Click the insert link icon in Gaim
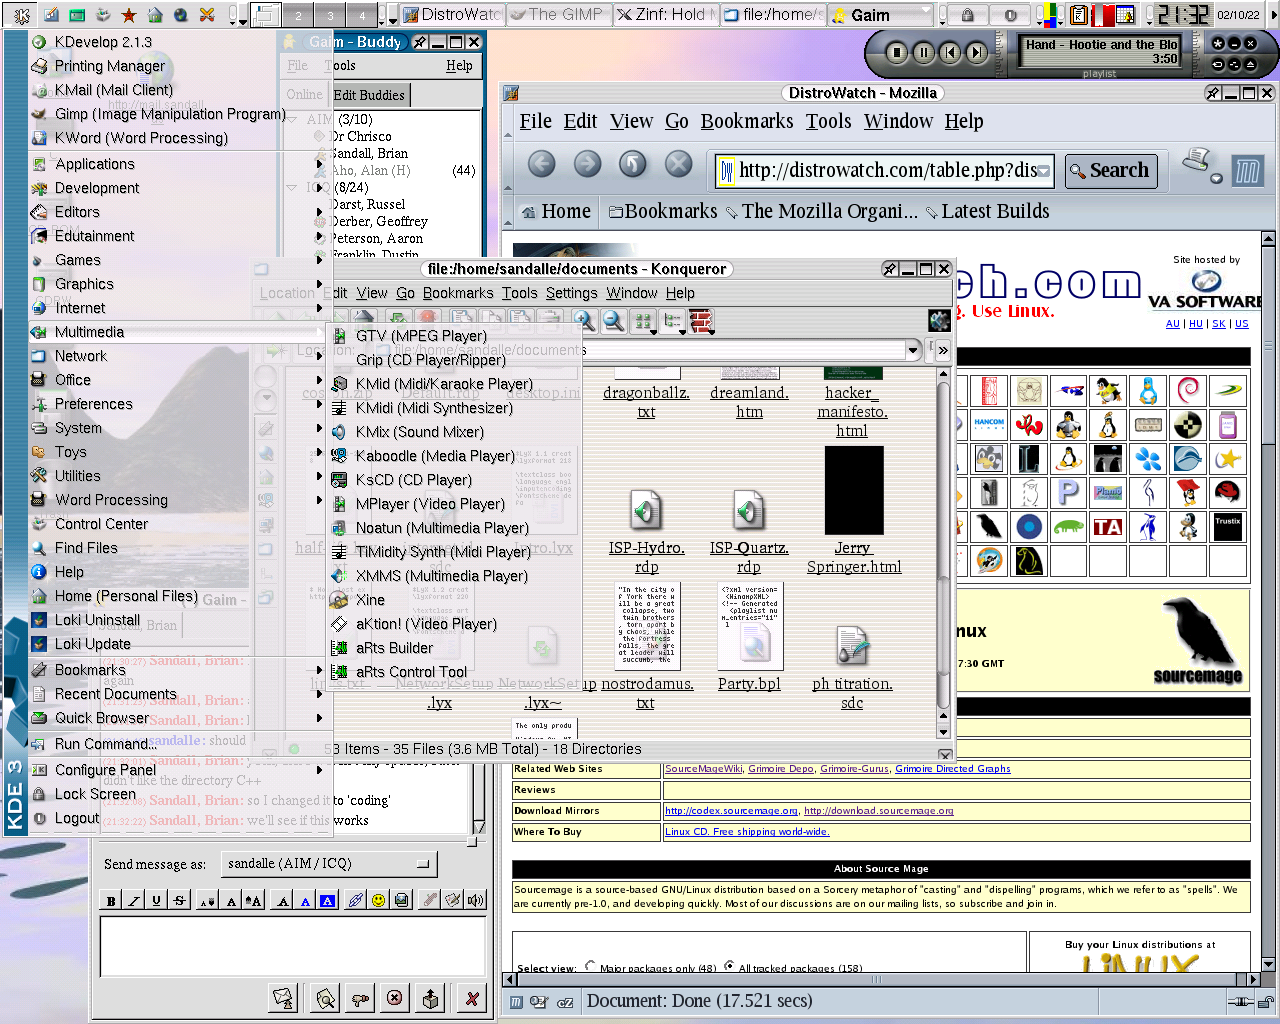Viewport: 1280px width, 1024px height. (355, 900)
